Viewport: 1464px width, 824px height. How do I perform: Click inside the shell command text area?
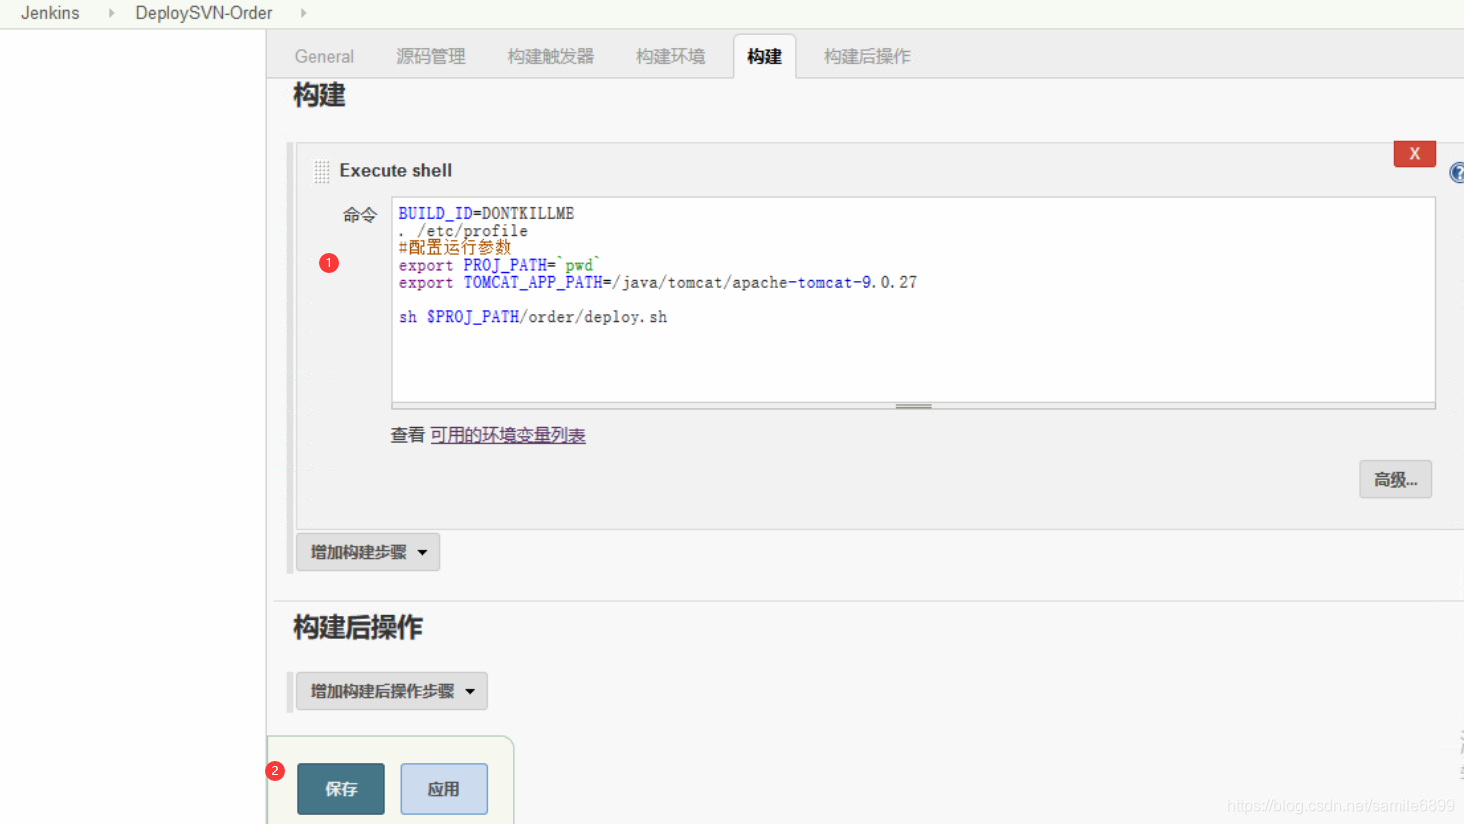(913, 300)
